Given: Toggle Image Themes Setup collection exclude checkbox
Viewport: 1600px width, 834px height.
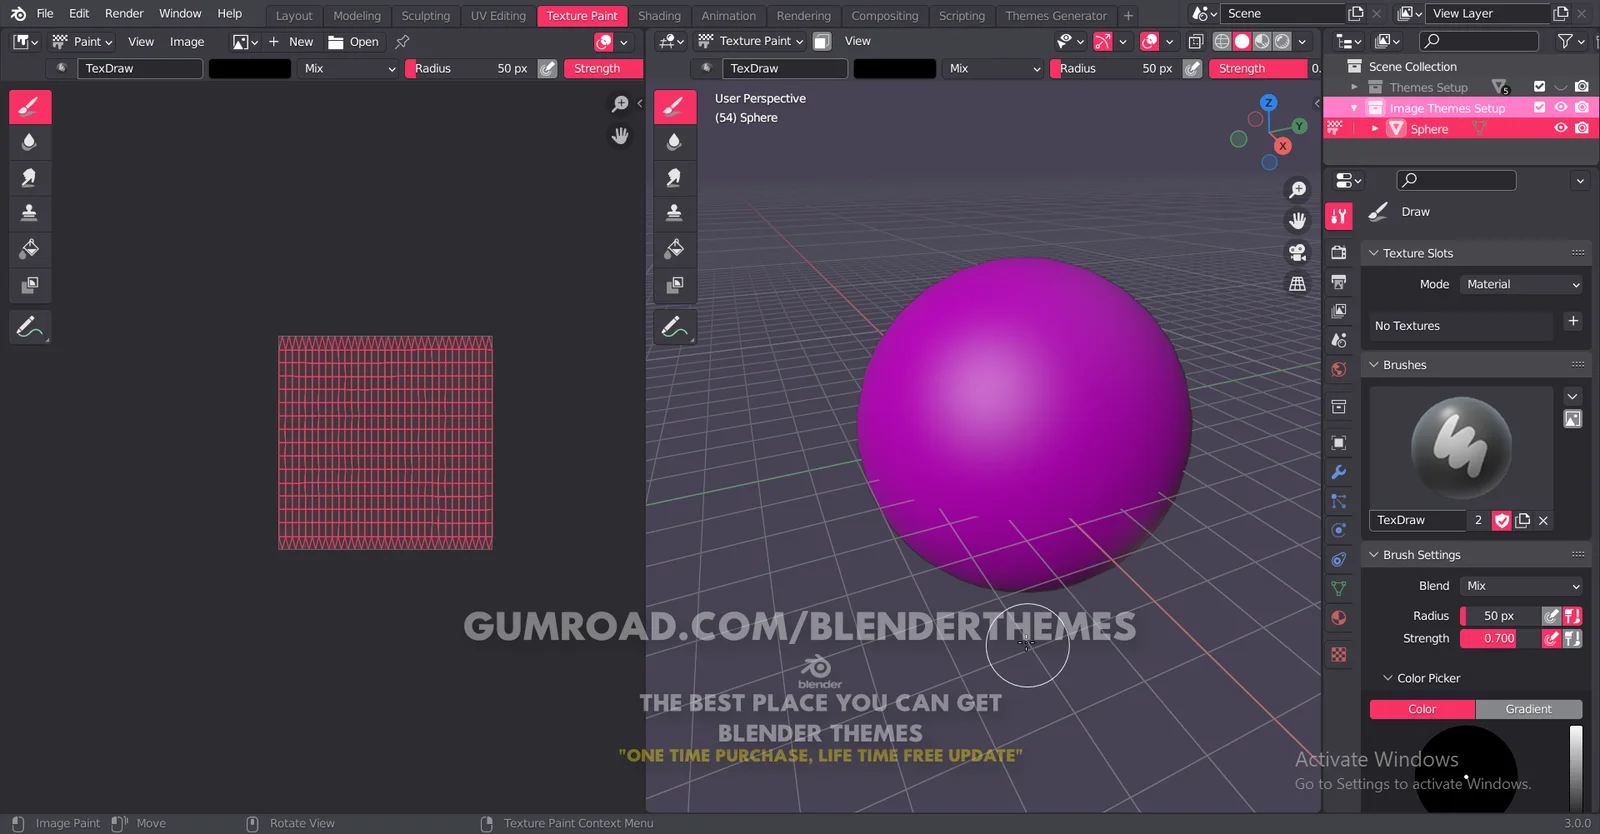Looking at the screenshot, I should pyautogui.click(x=1539, y=108).
